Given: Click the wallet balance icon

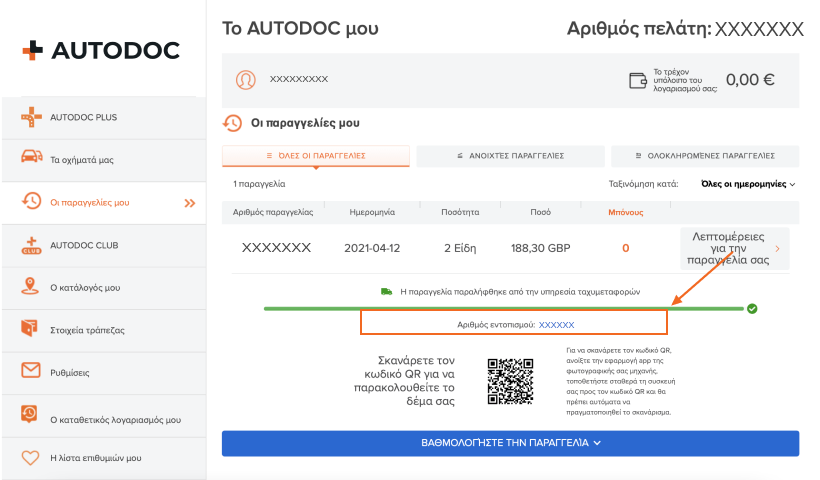Looking at the screenshot, I should click(x=637, y=81).
